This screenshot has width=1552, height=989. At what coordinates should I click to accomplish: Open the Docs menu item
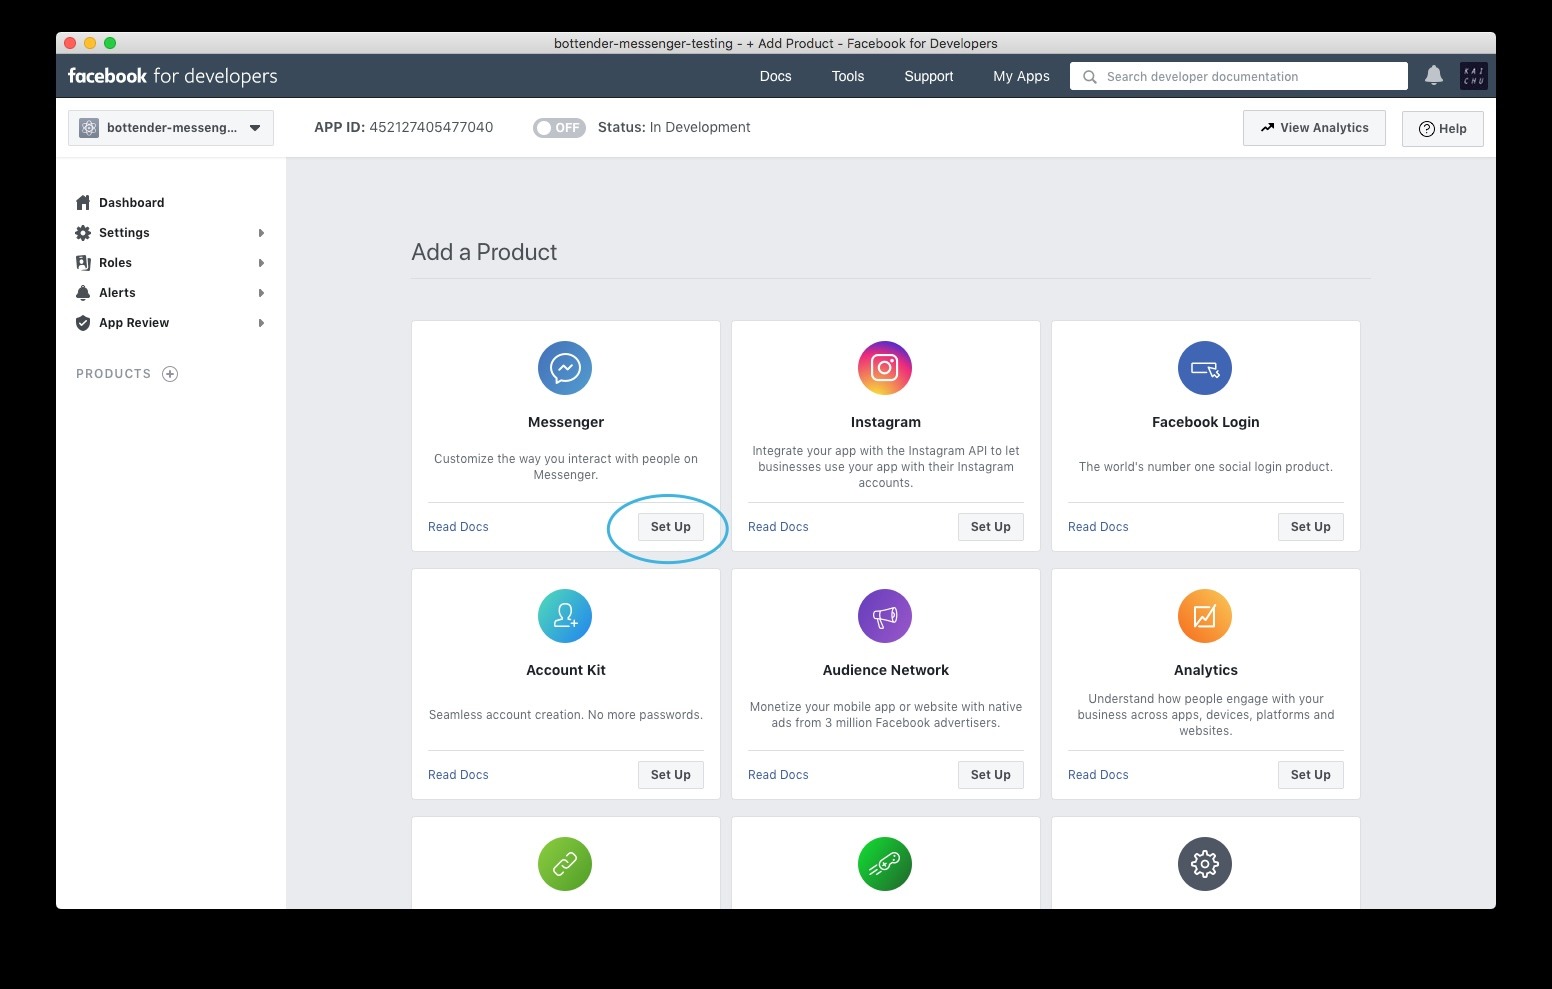[x=776, y=76]
